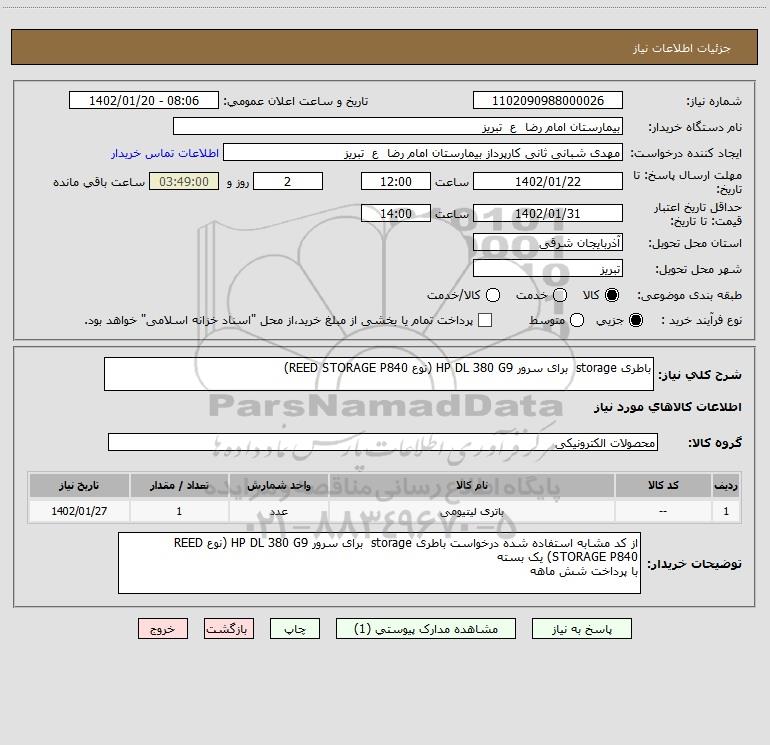Click the remaining days field showing 2

tap(288, 181)
